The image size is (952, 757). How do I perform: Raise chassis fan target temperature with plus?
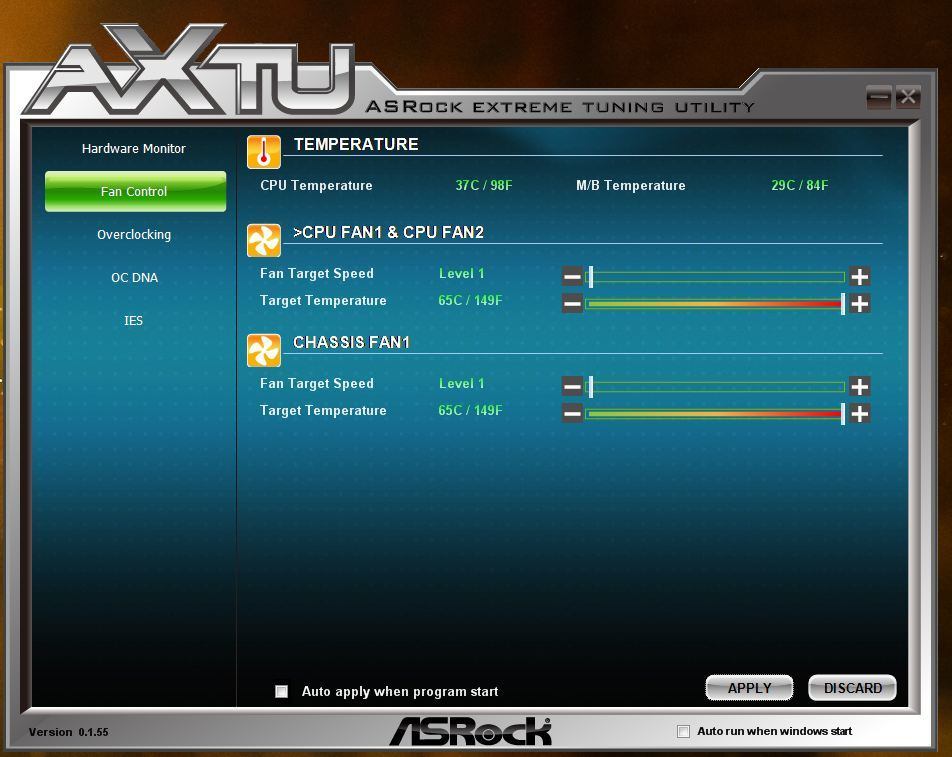[x=859, y=414]
